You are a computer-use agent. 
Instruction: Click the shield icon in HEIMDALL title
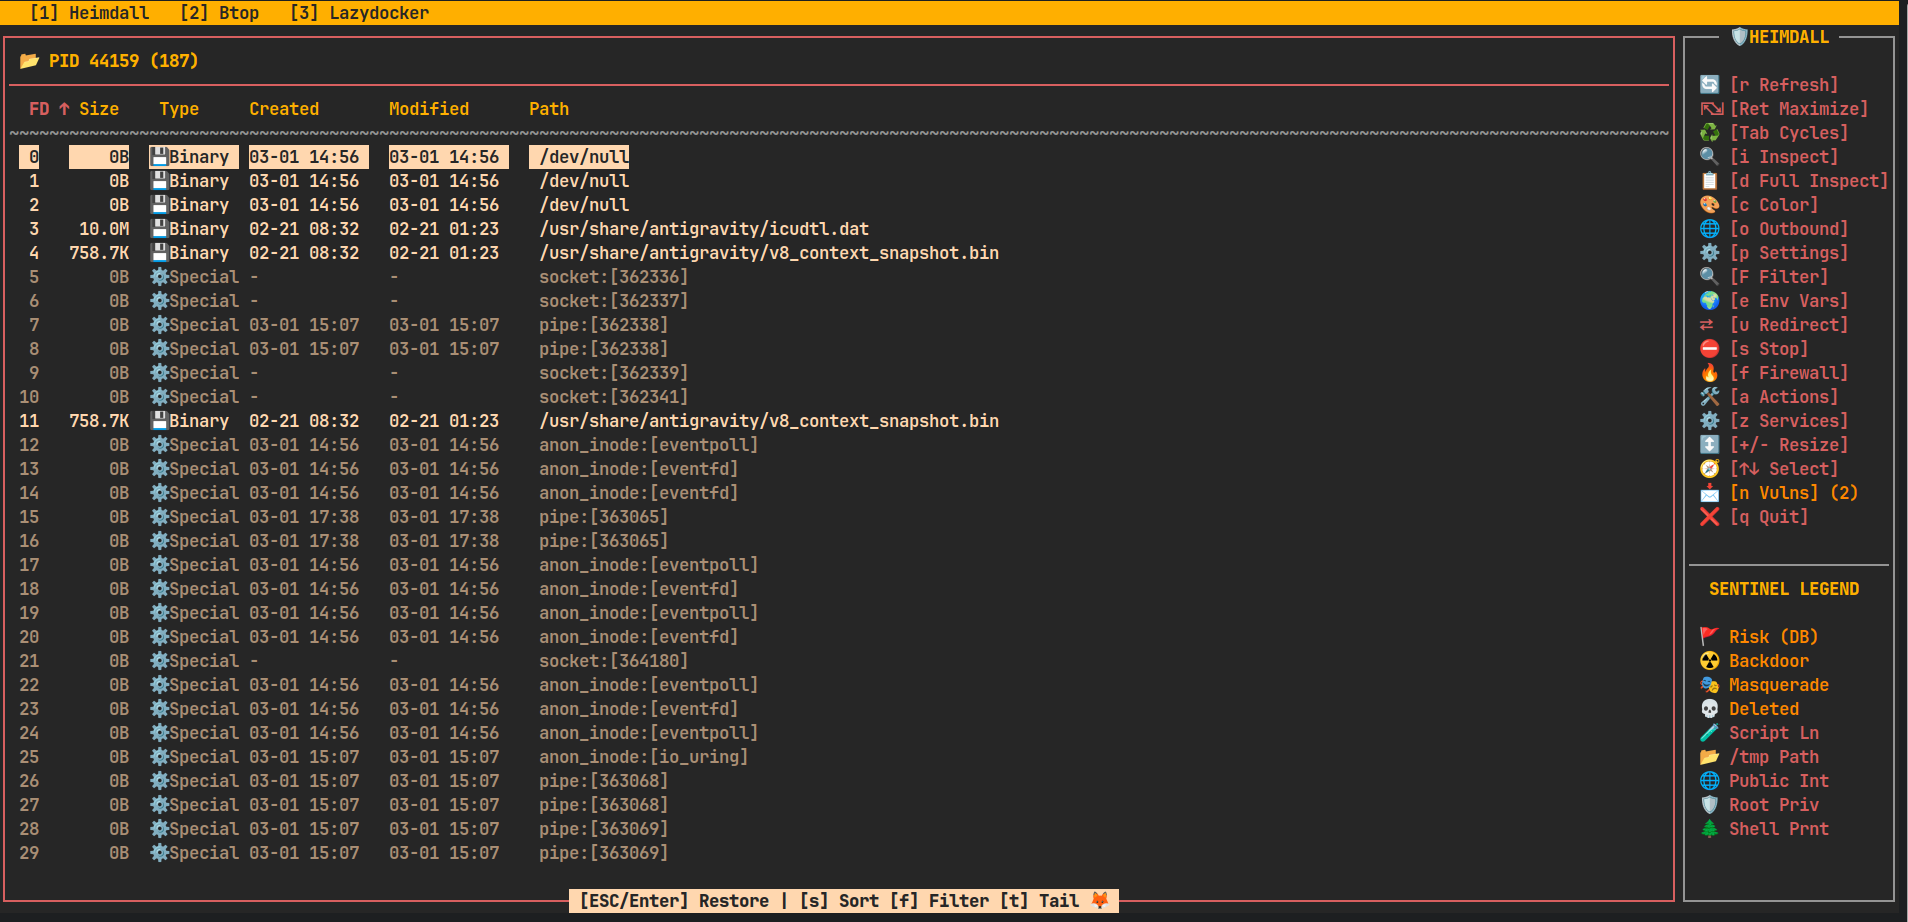point(1739,37)
